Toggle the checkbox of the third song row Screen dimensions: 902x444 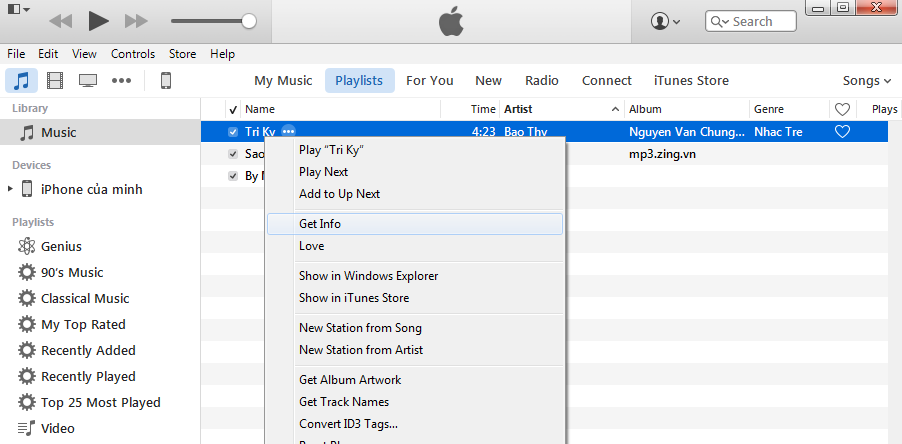click(x=233, y=176)
